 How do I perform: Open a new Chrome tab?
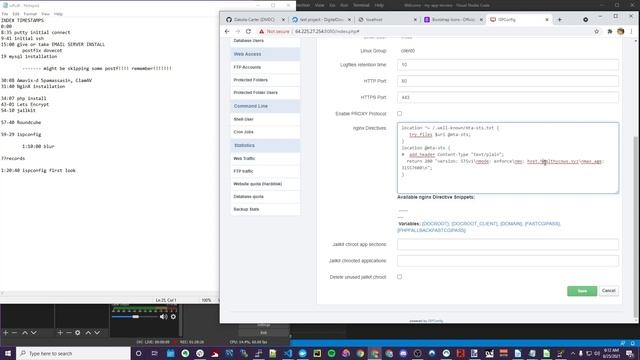click(x=560, y=20)
